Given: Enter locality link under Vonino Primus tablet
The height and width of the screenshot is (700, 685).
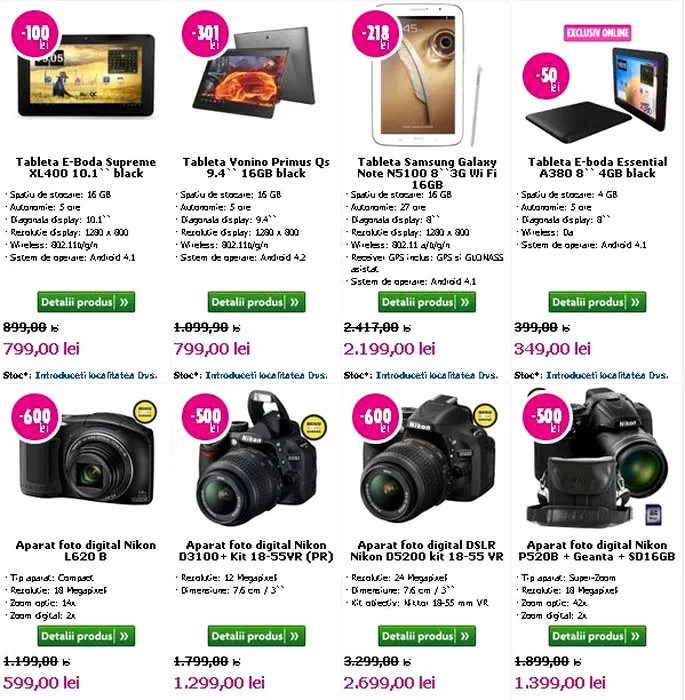Looking at the screenshot, I should (x=266, y=375).
